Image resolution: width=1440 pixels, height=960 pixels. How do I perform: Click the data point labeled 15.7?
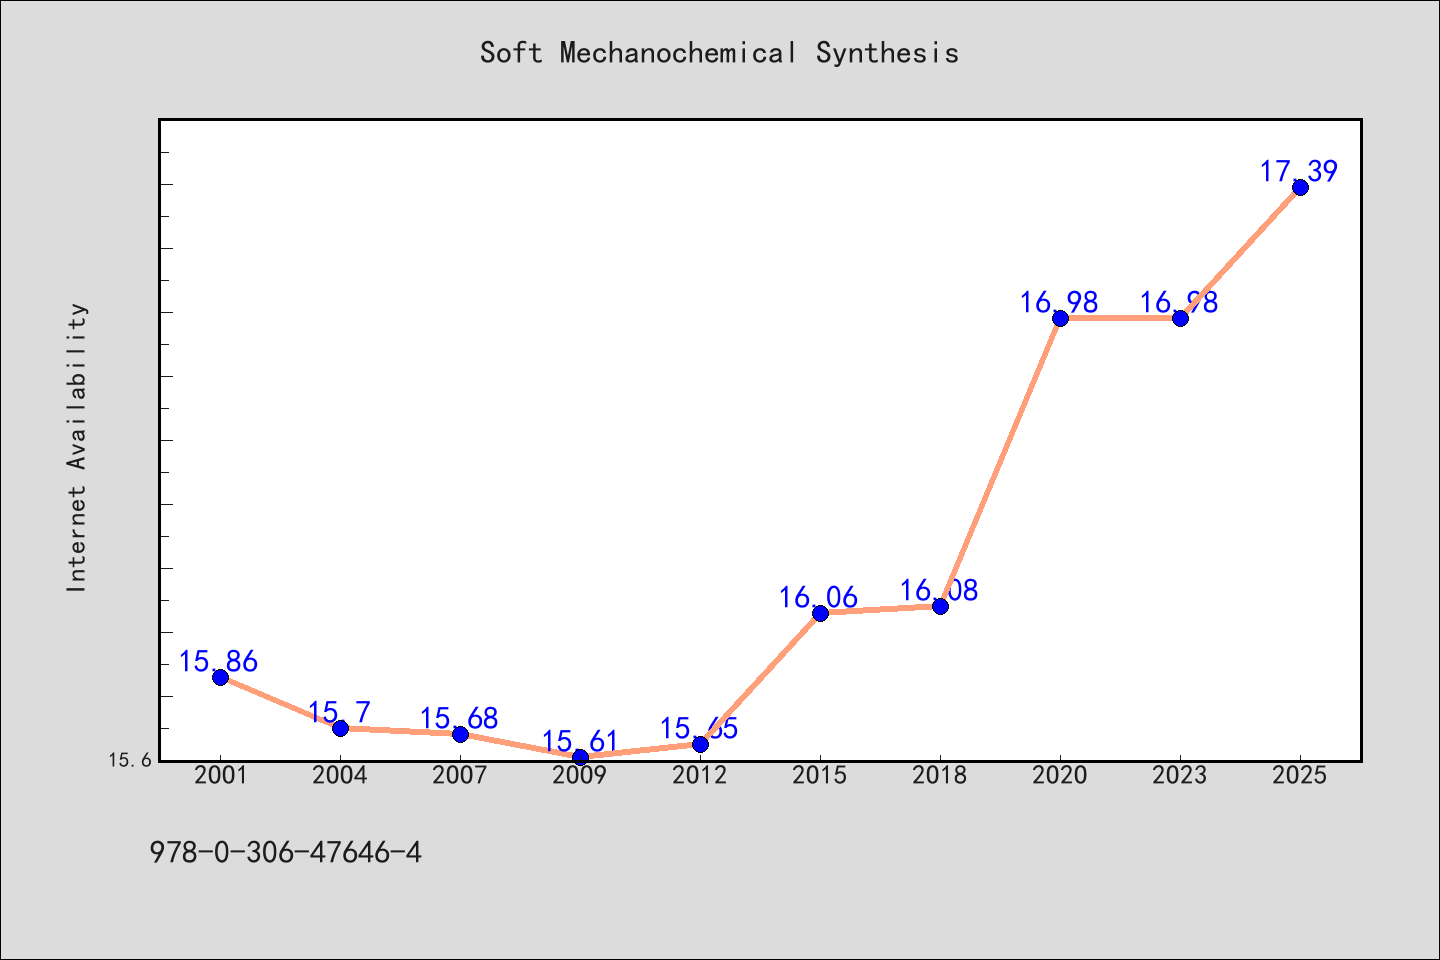tap(340, 728)
